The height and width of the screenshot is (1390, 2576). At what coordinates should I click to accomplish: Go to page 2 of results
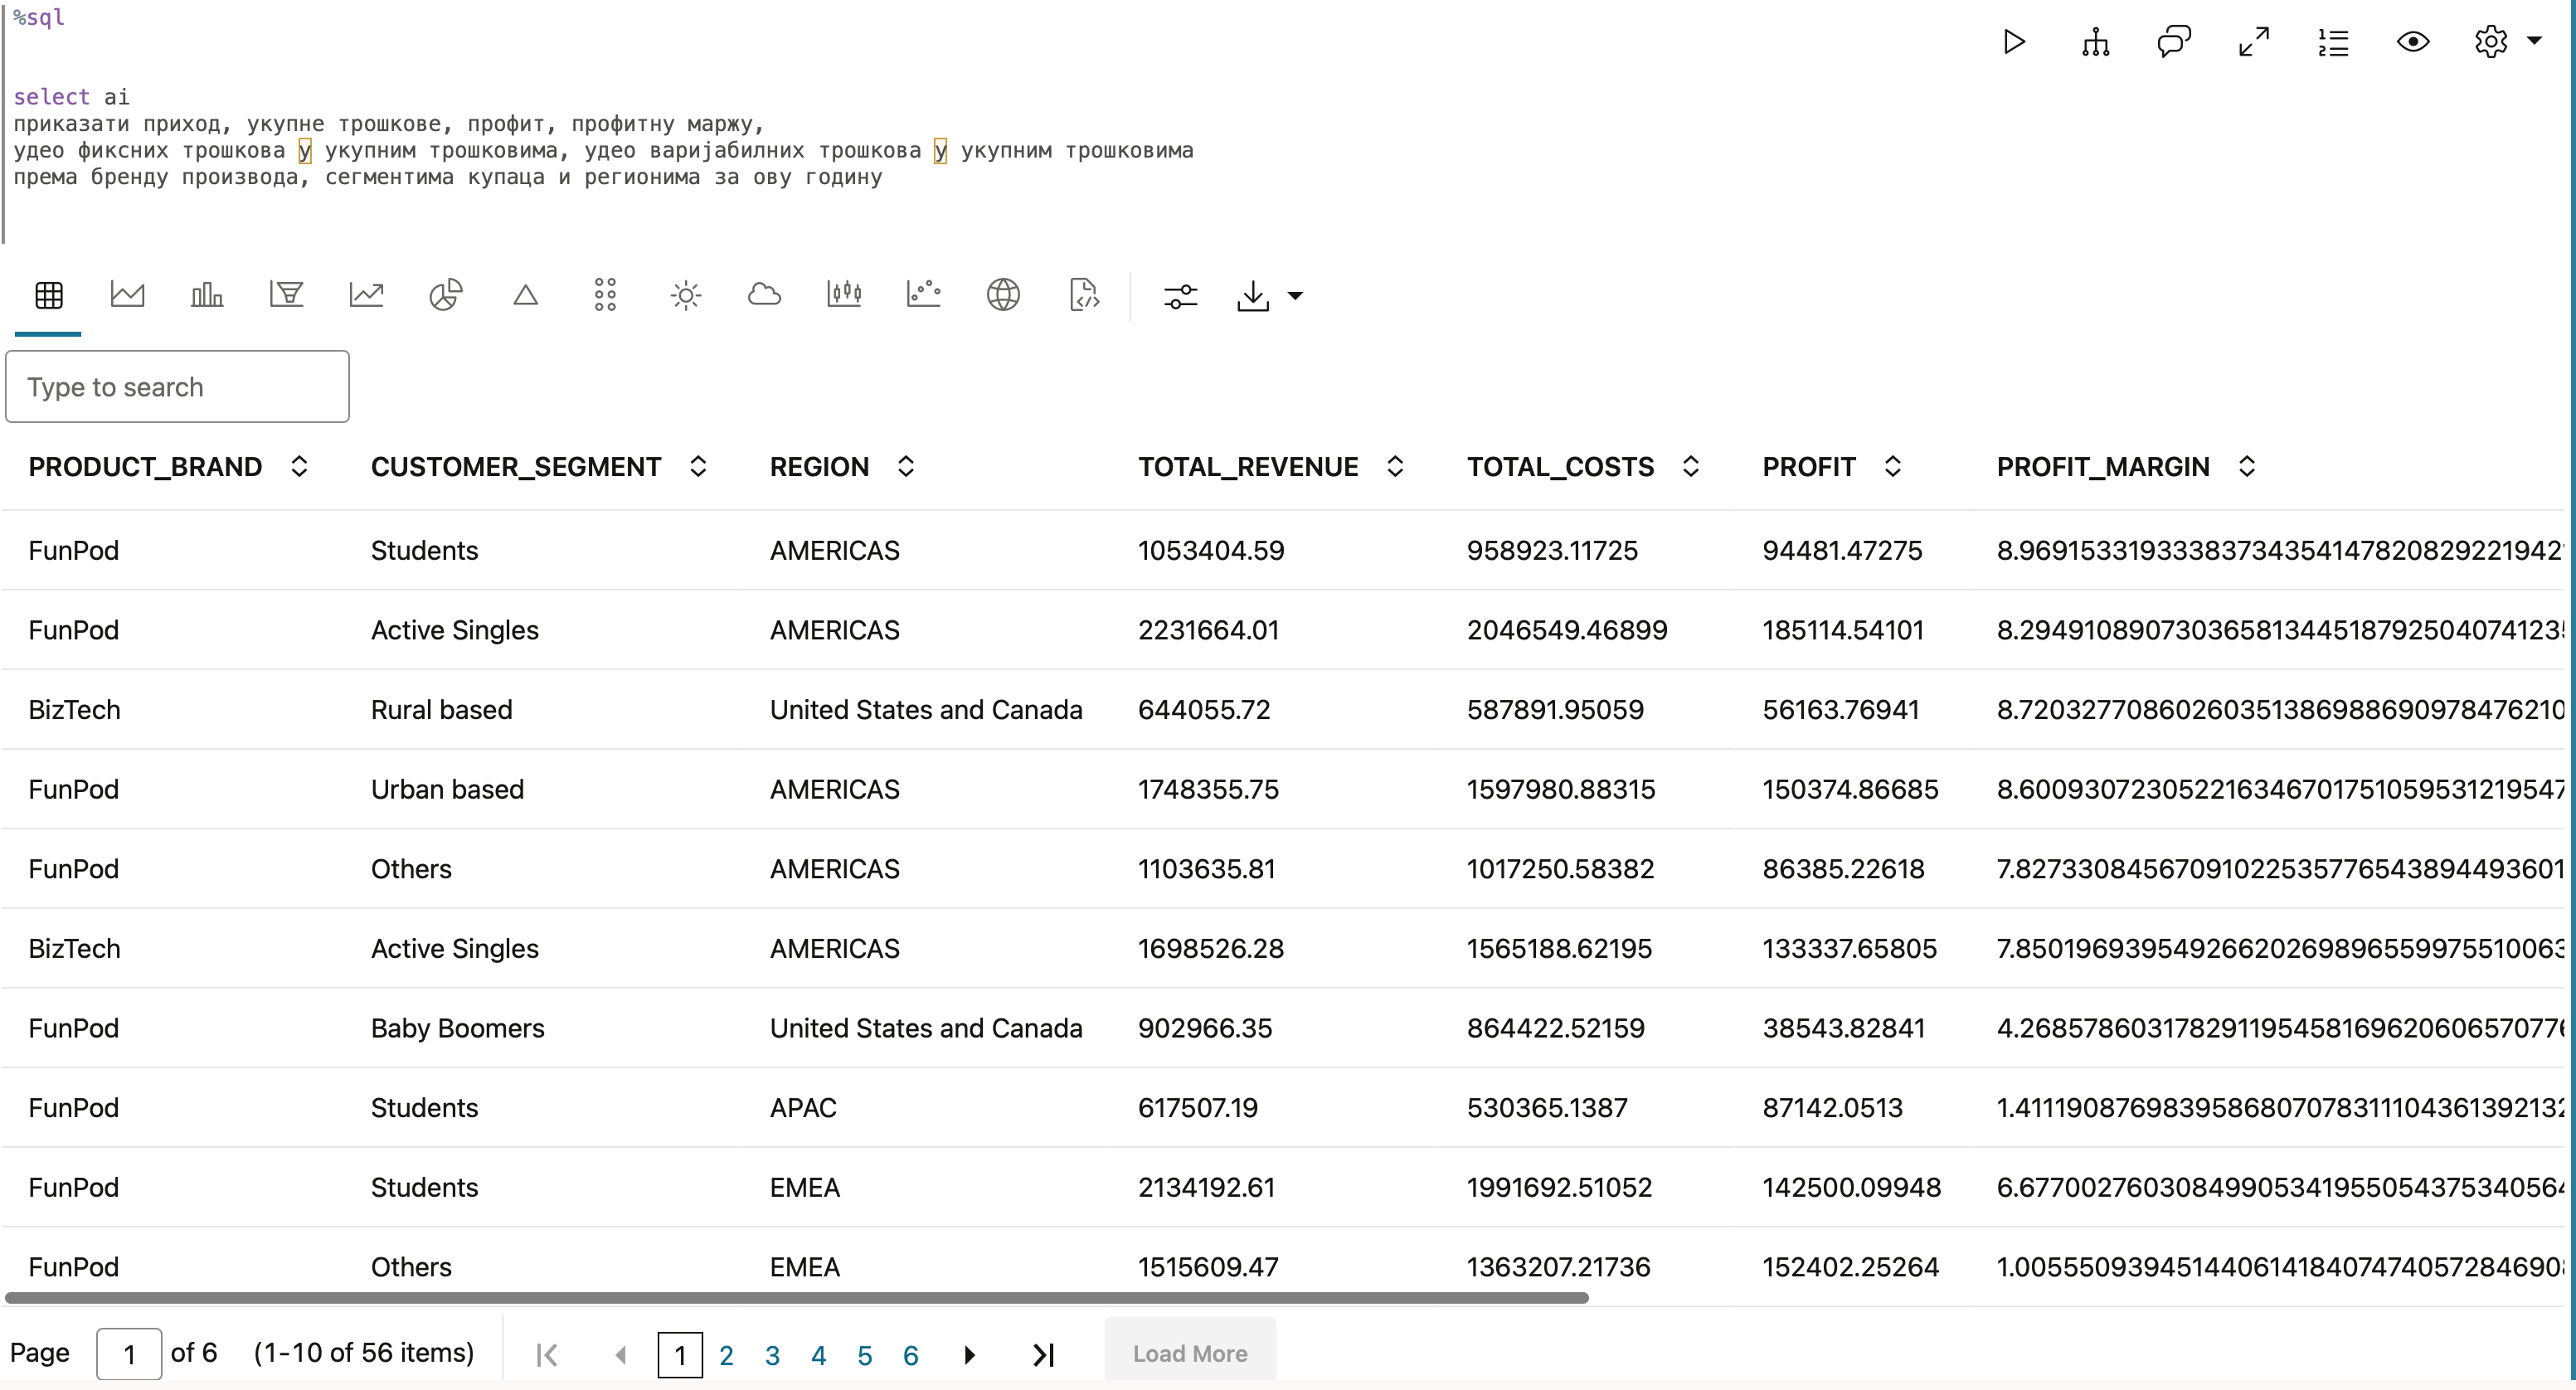(x=726, y=1356)
